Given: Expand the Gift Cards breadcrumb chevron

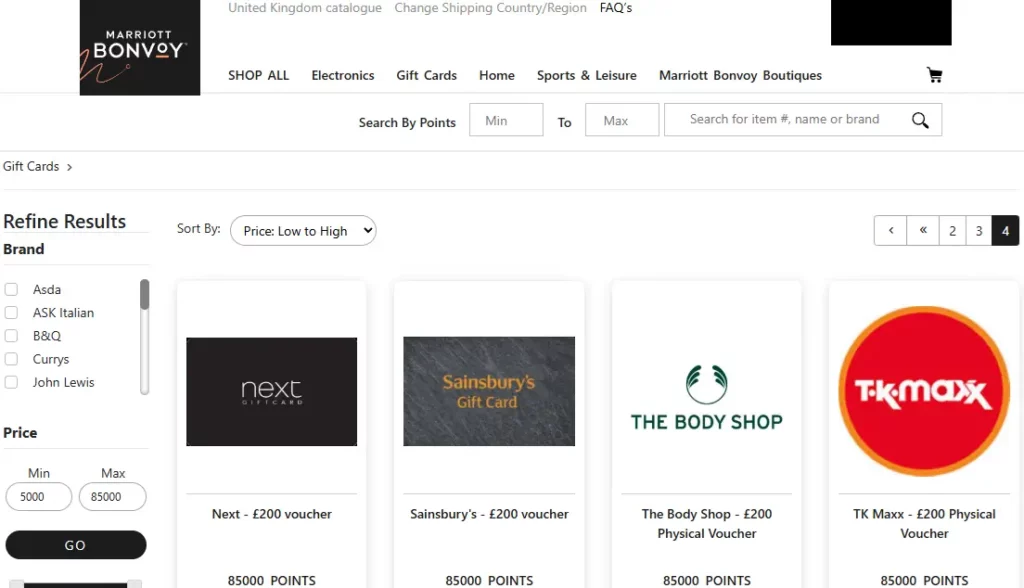Looking at the screenshot, I should pyautogui.click(x=69, y=167).
